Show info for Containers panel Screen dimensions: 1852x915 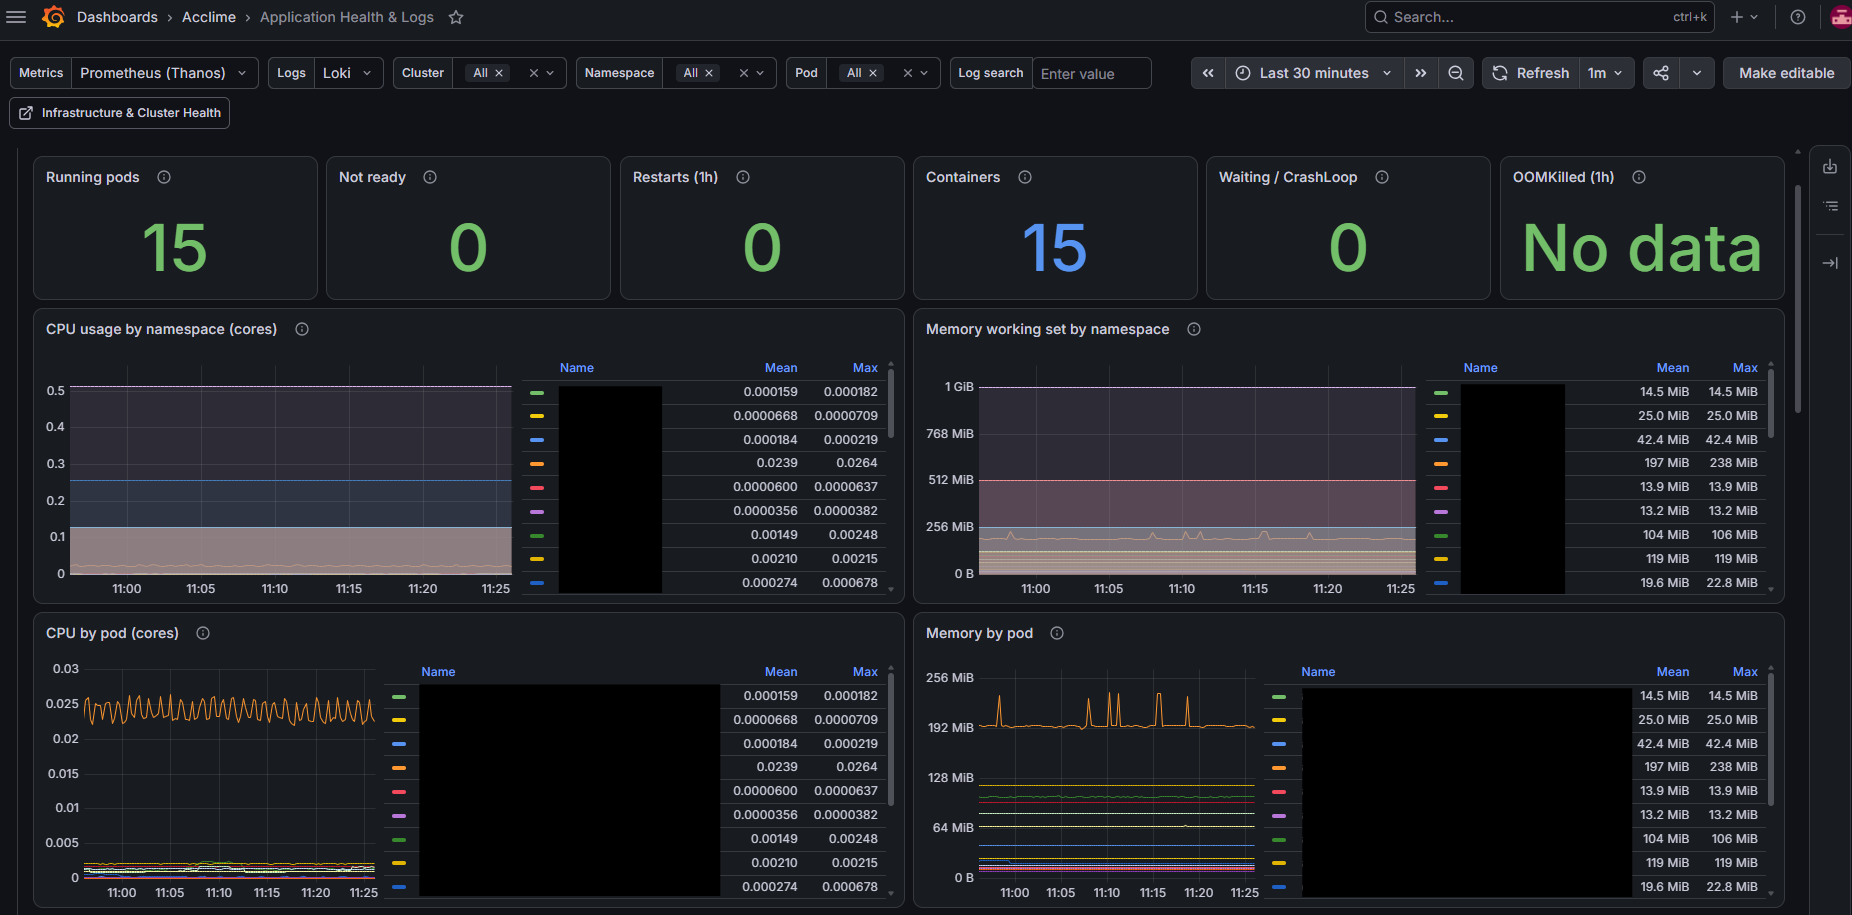(x=1025, y=177)
